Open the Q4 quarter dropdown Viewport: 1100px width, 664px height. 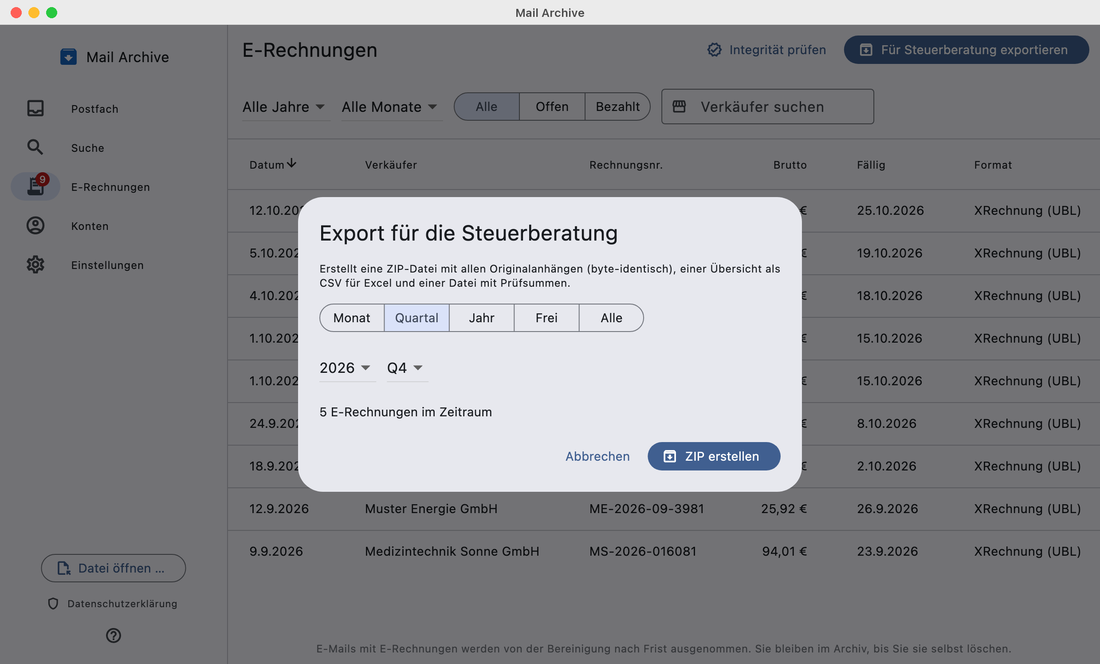[x=407, y=368]
